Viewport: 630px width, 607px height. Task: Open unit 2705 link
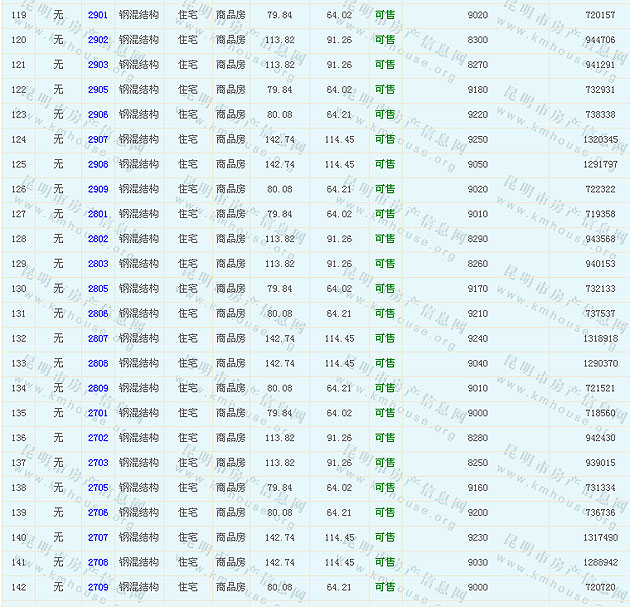(x=97, y=488)
